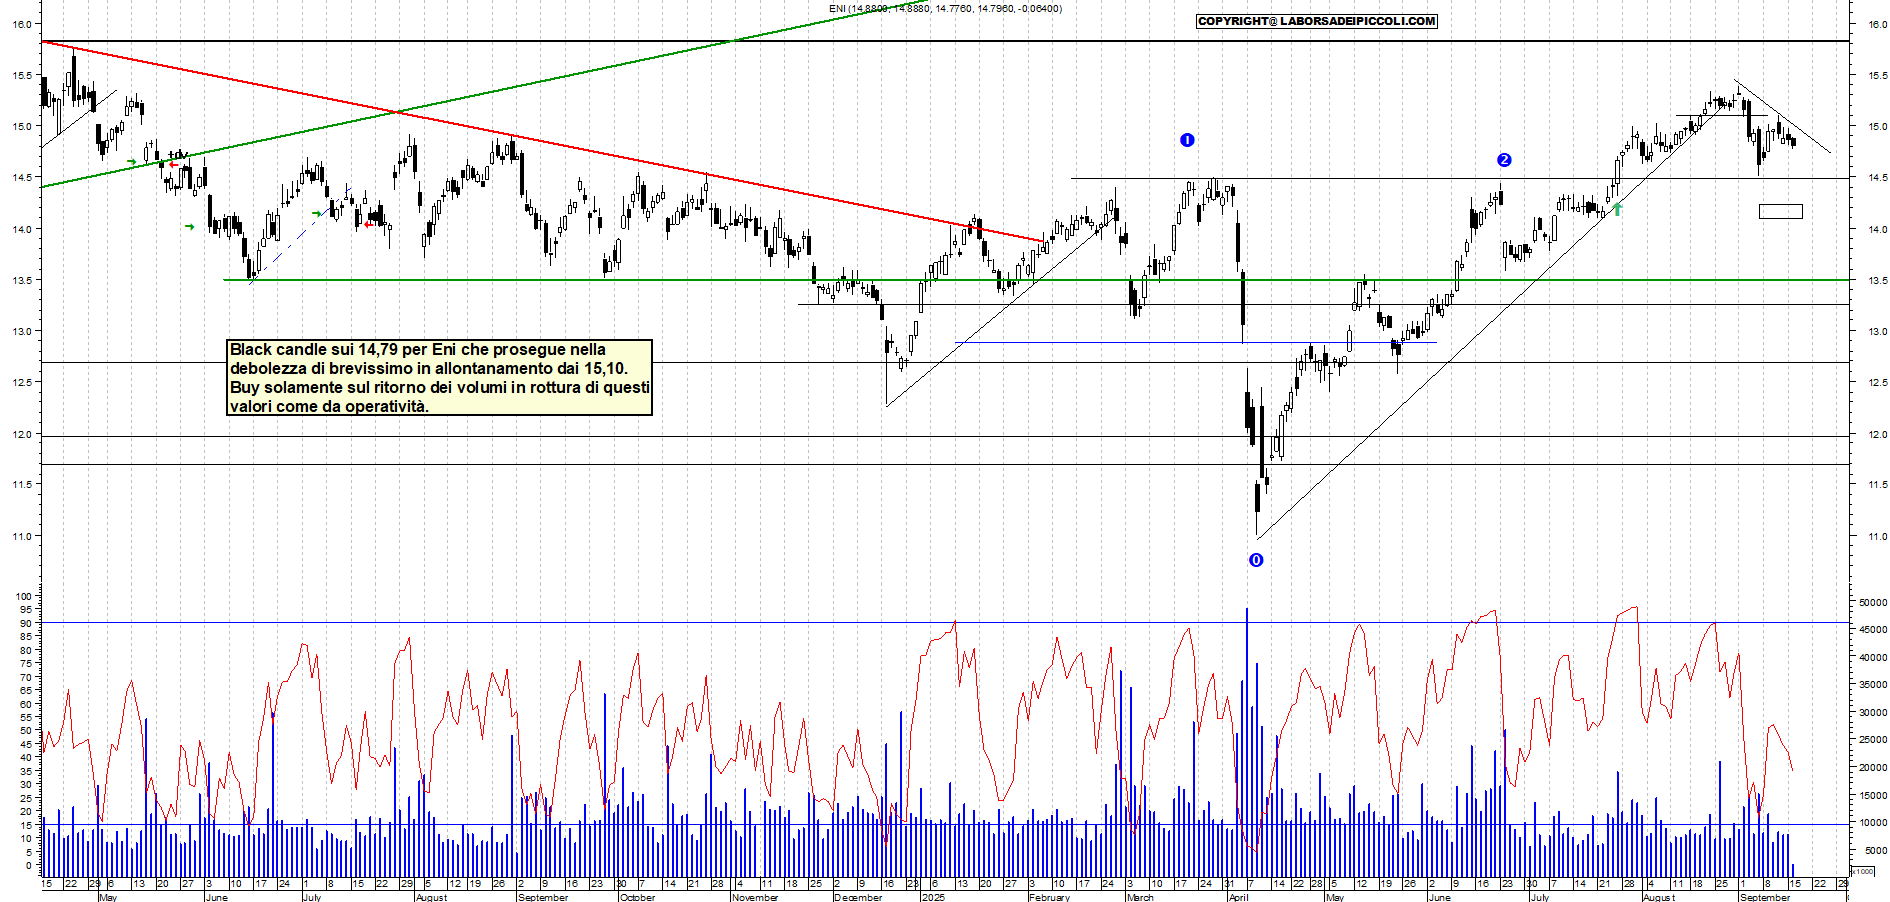The width and height of the screenshot is (1890, 902).
Task: Click the blue wave marker labeled 1
Action: 1187,140
